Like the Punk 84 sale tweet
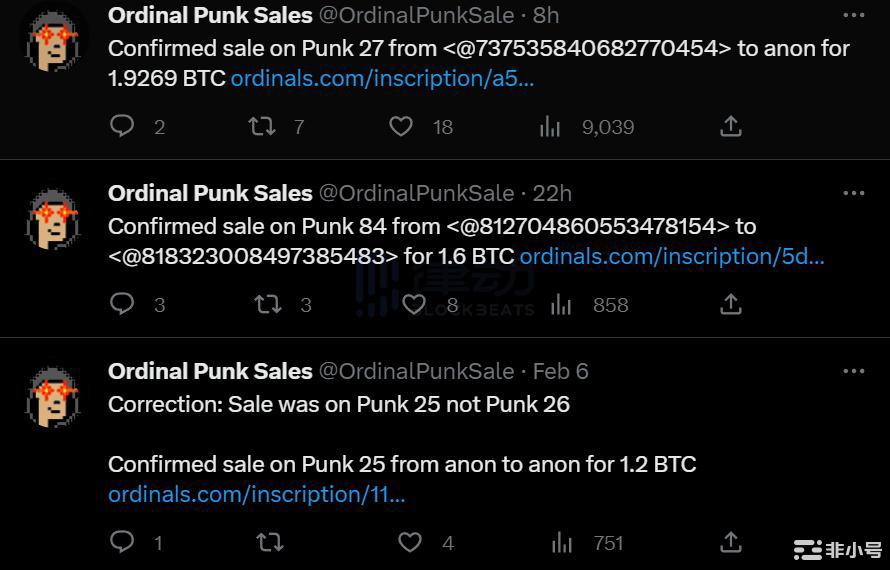Image resolution: width=890 pixels, height=570 pixels. 414,304
